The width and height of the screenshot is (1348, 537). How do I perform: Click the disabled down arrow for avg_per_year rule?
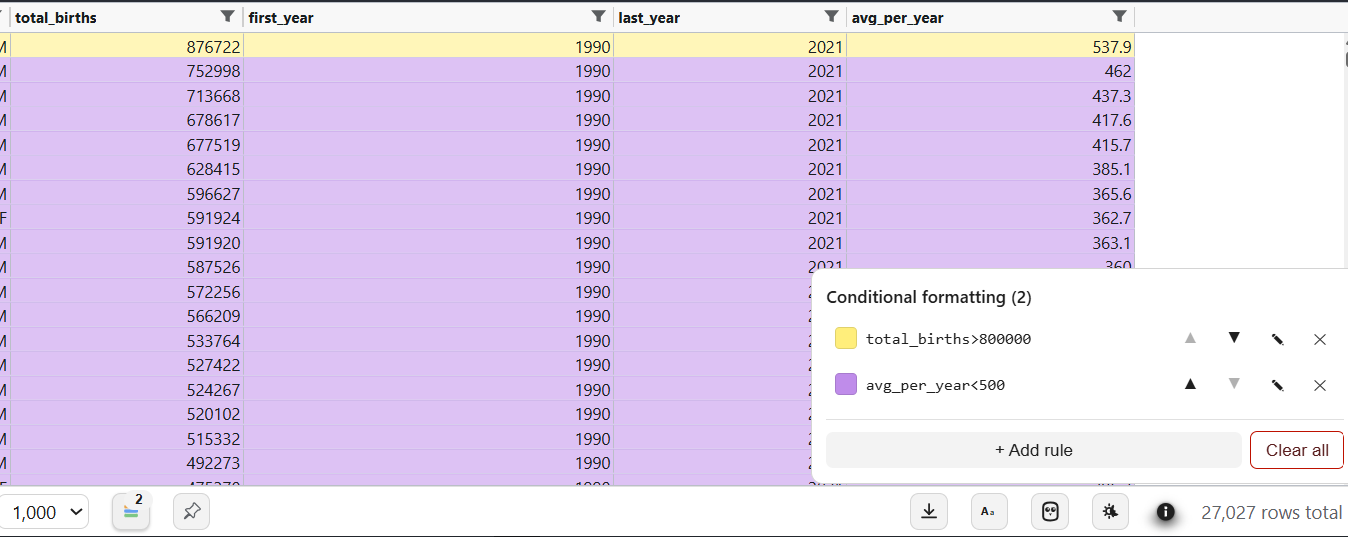point(1234,384)
